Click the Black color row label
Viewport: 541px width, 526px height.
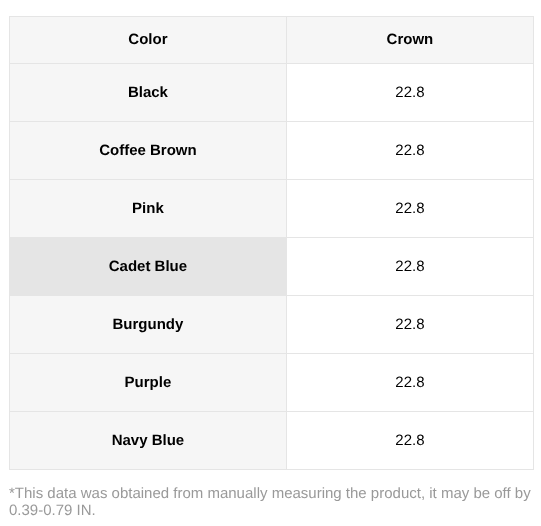[148, 92]
